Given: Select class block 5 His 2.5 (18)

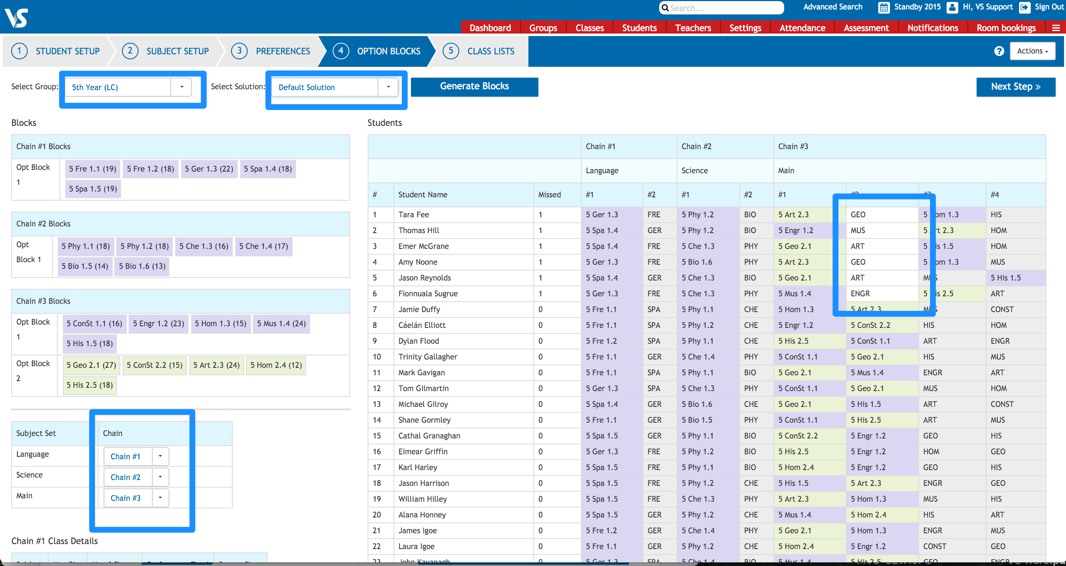Looking at the screenshot, I should [x=90, y=386].
